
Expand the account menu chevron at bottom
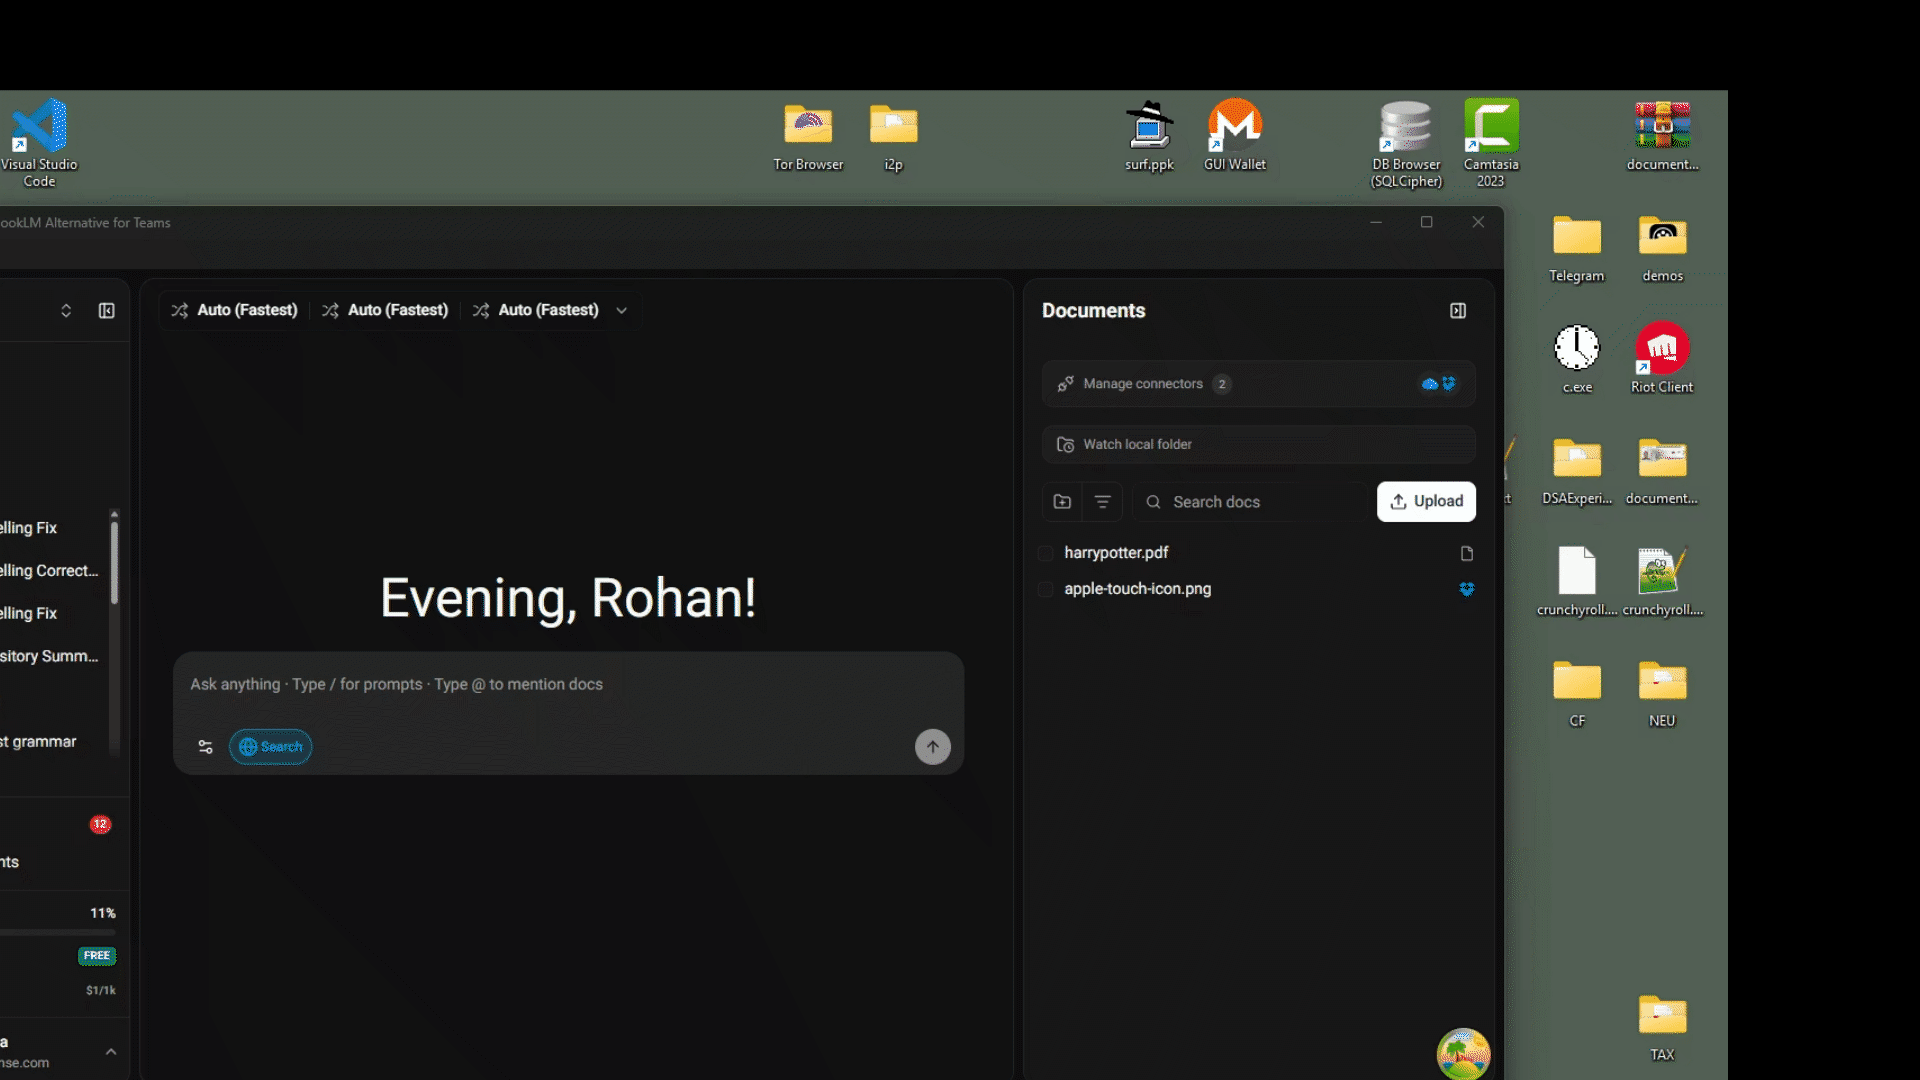pos(111,1051)
